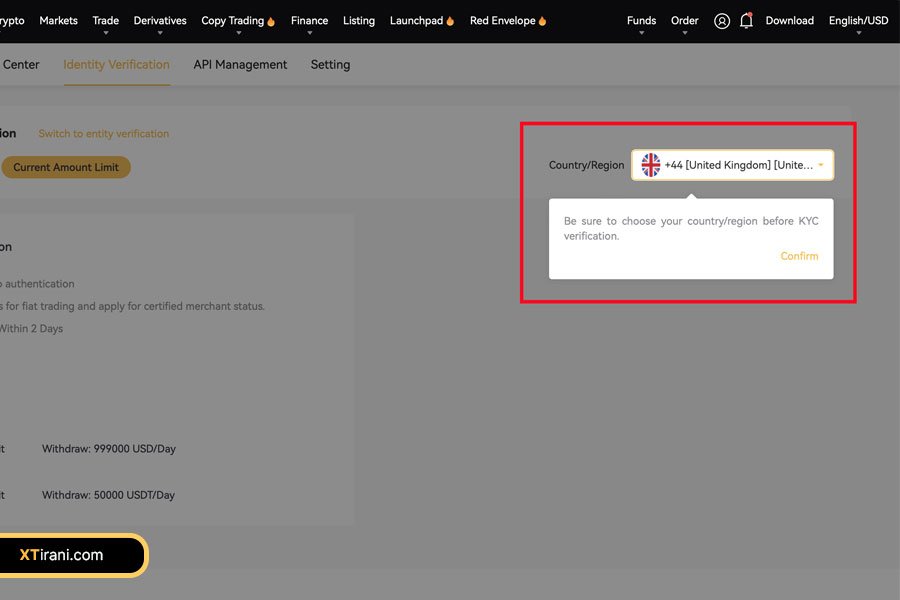Open the notification bell
Image resolution: width=900 pixels, height=600 pixels.
[746, 21]
